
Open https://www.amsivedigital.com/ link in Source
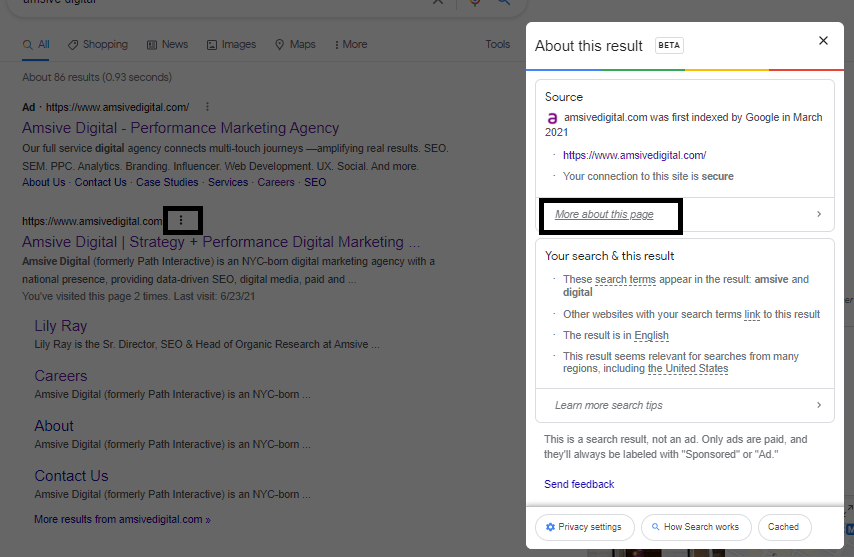click(x=635, y=155)
